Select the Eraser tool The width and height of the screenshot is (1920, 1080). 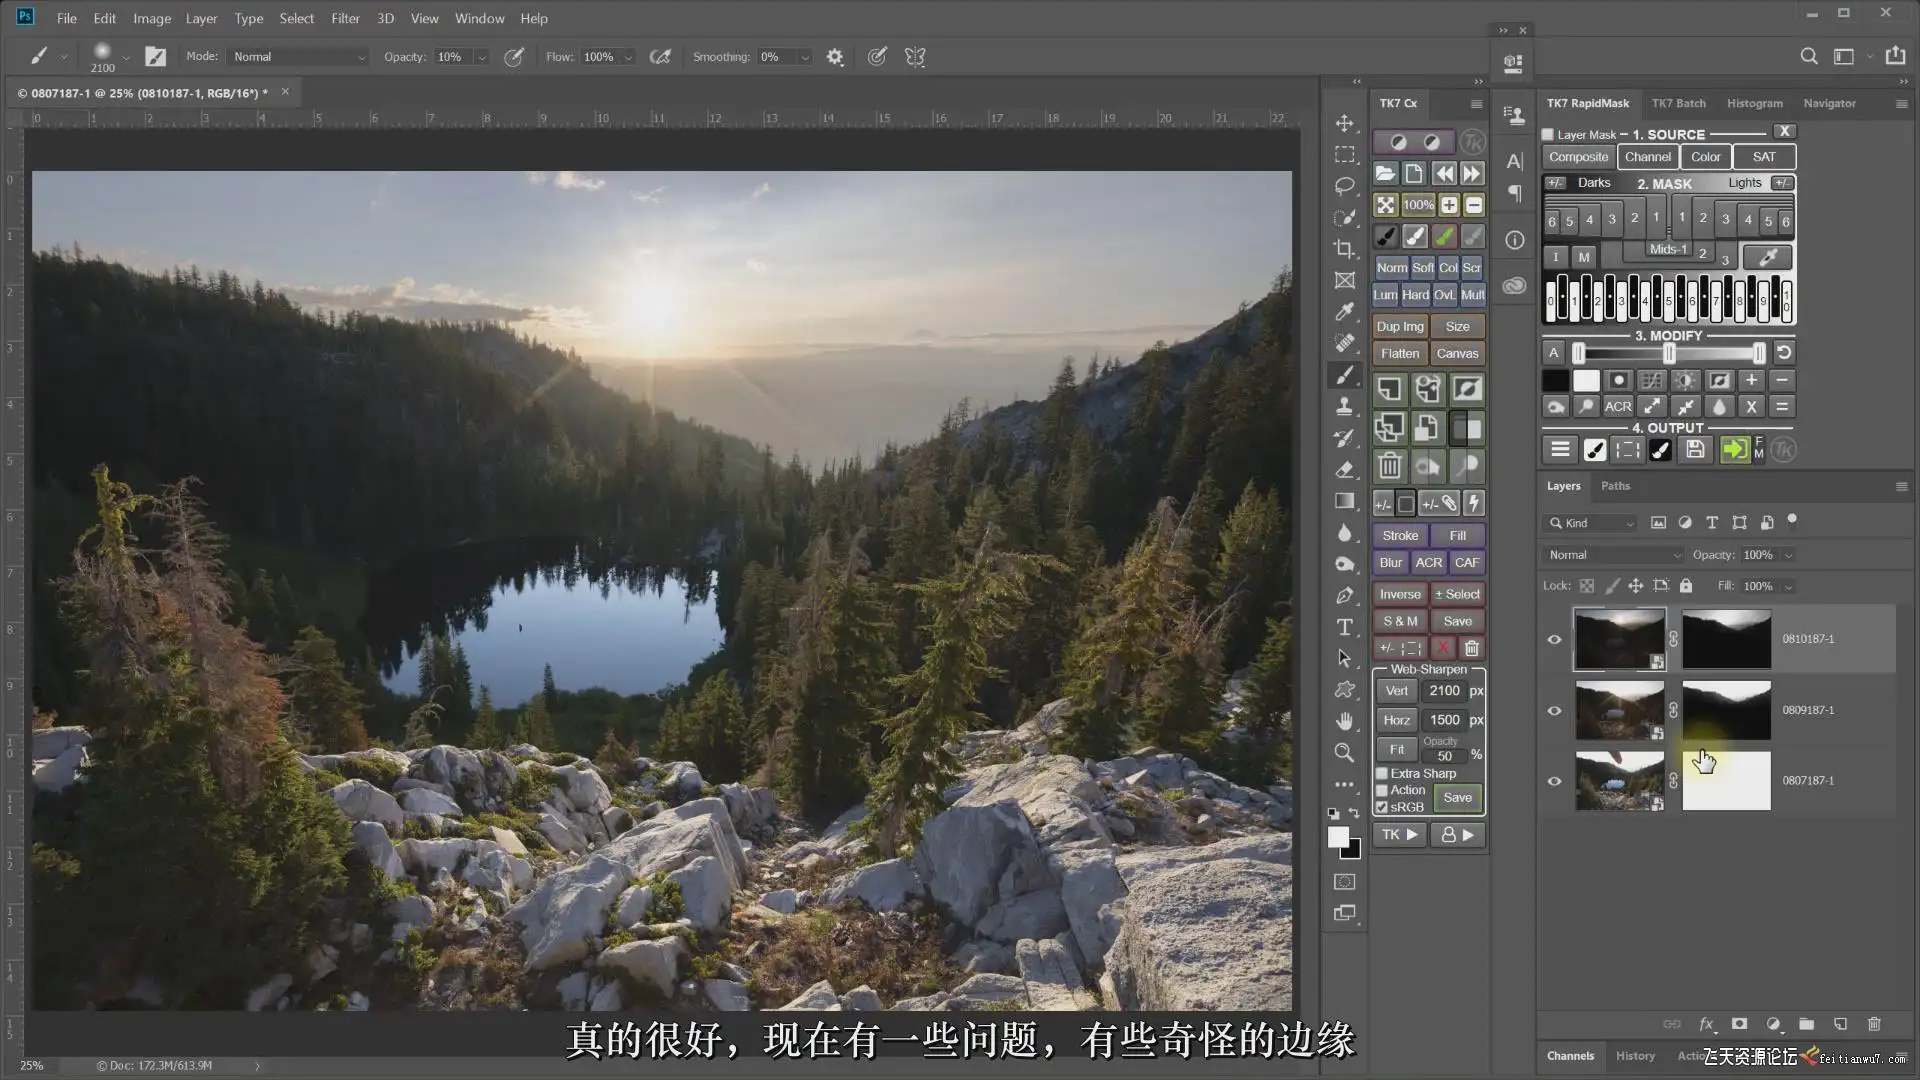tap(1345, 469)
